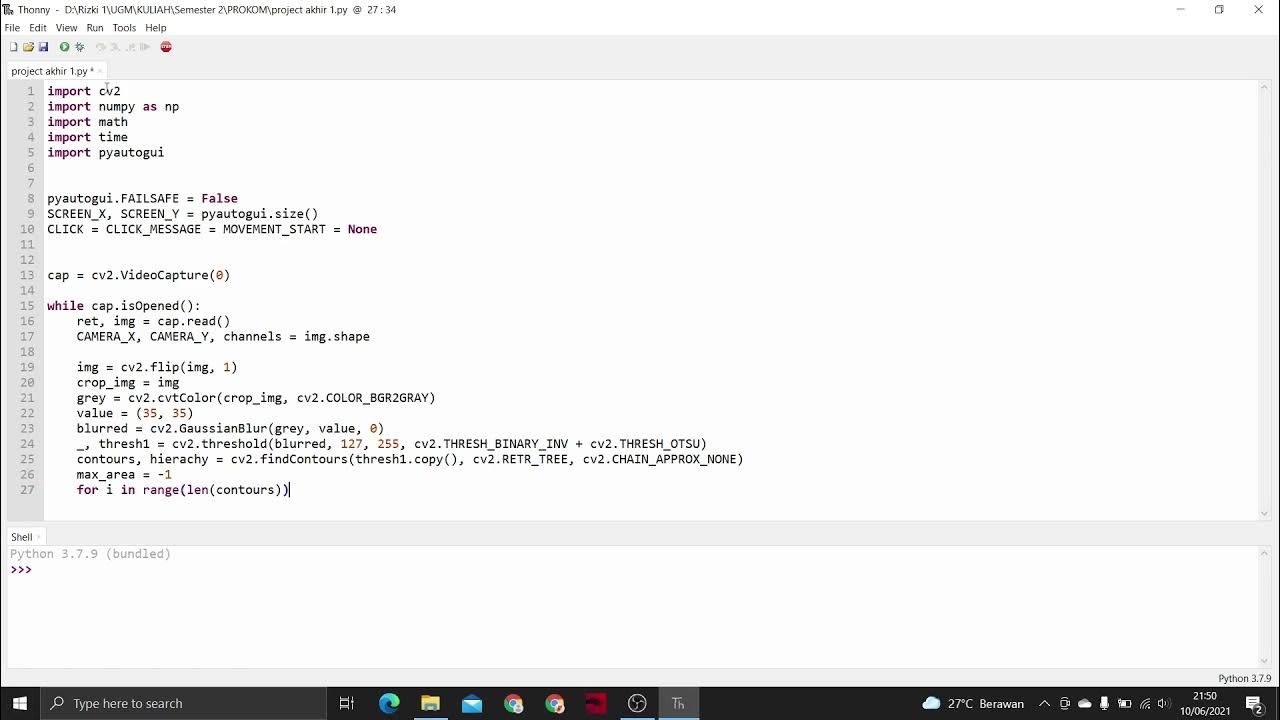1280x720 pixels.
Task: Open the File menu
Action: coord(12,28)
